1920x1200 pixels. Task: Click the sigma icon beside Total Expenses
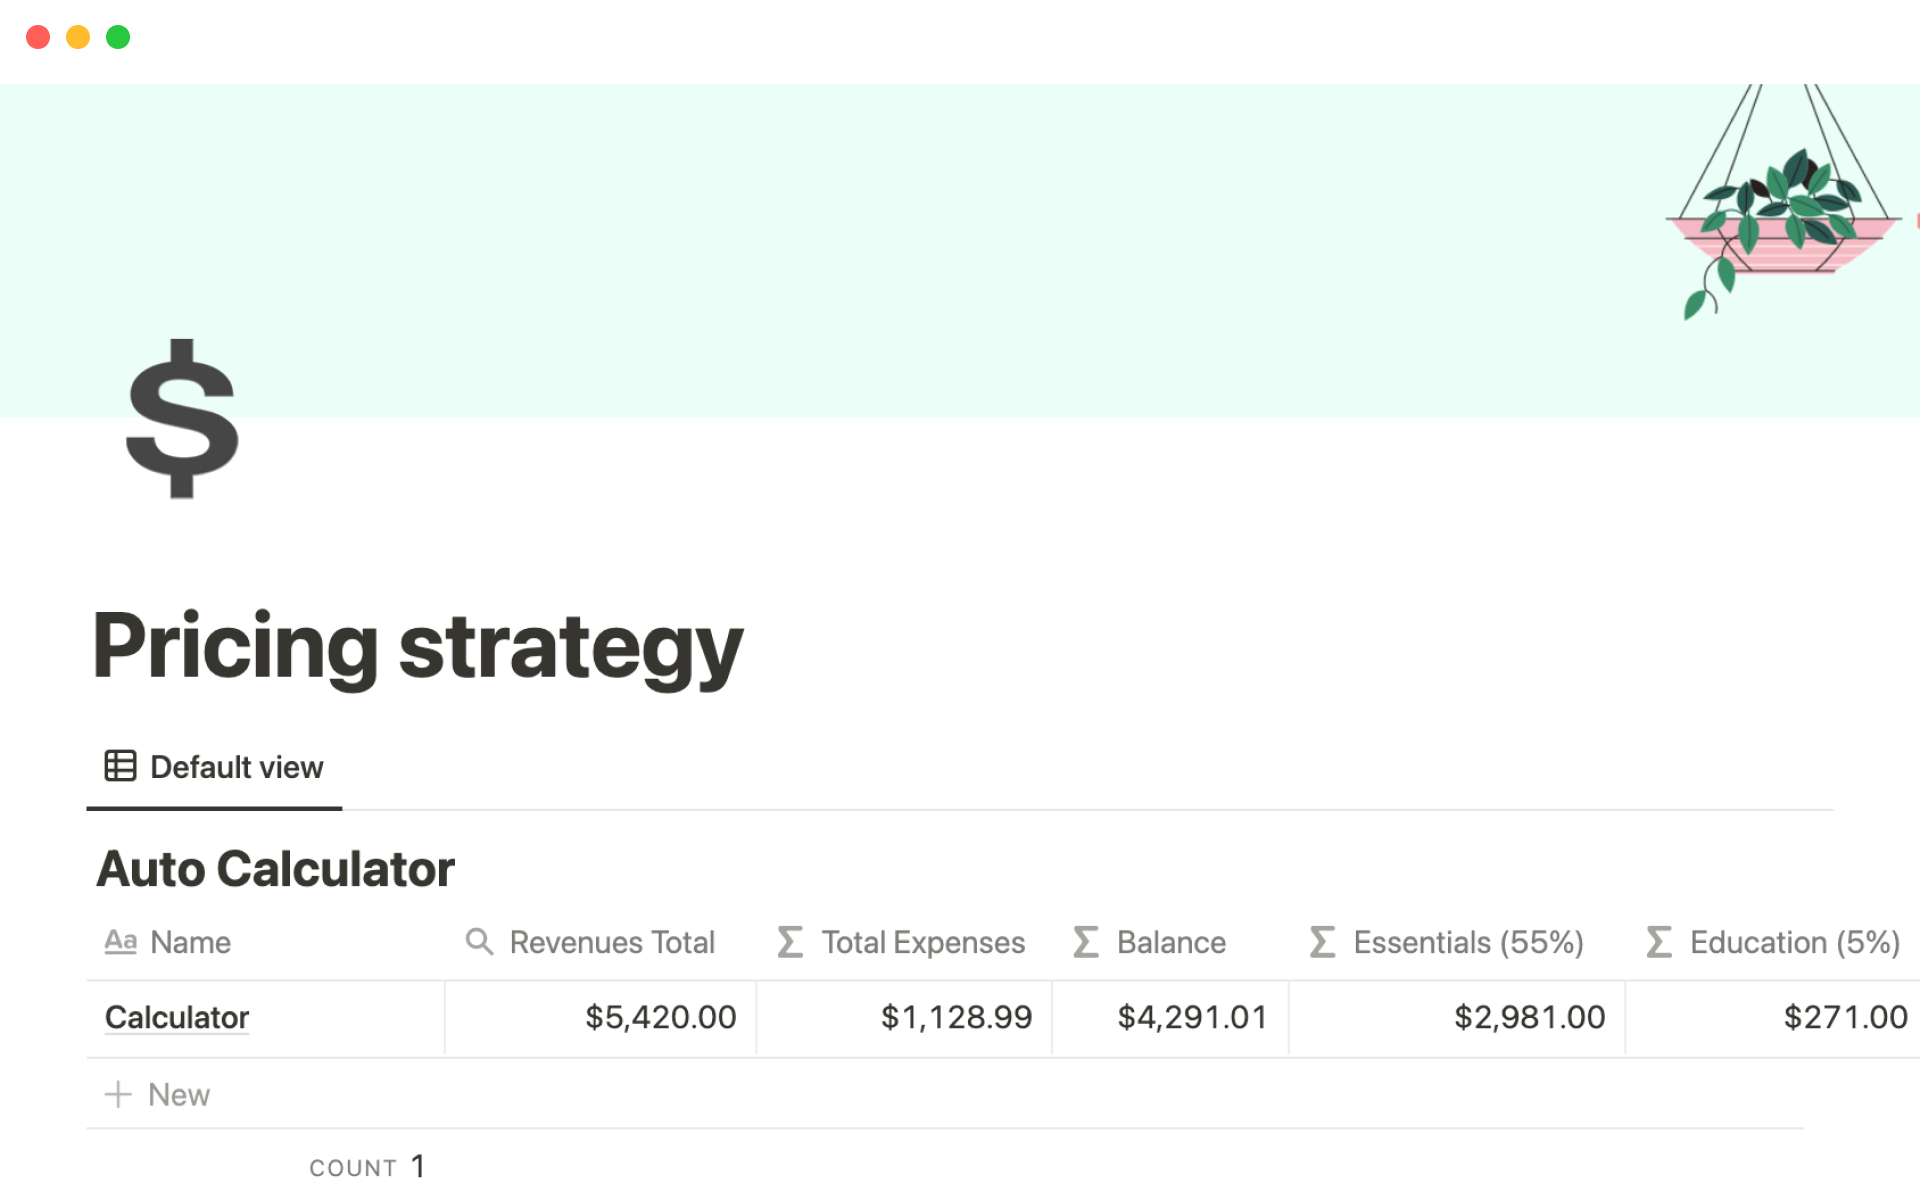(790, 942)
